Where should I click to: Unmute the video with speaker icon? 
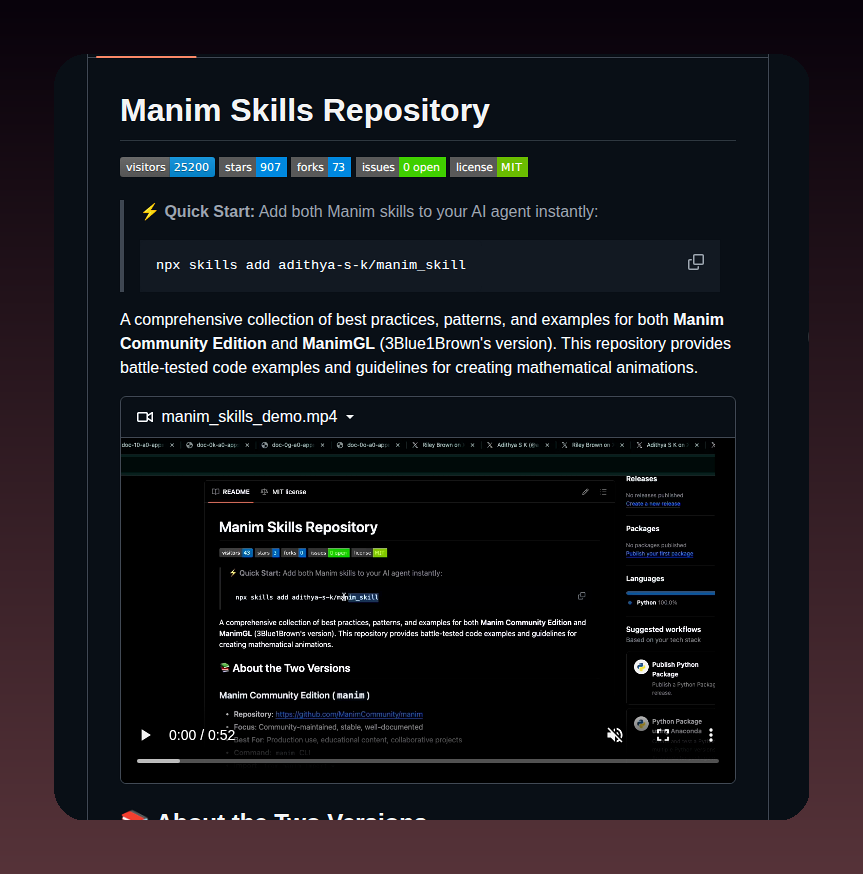click(x=614, y=735)
